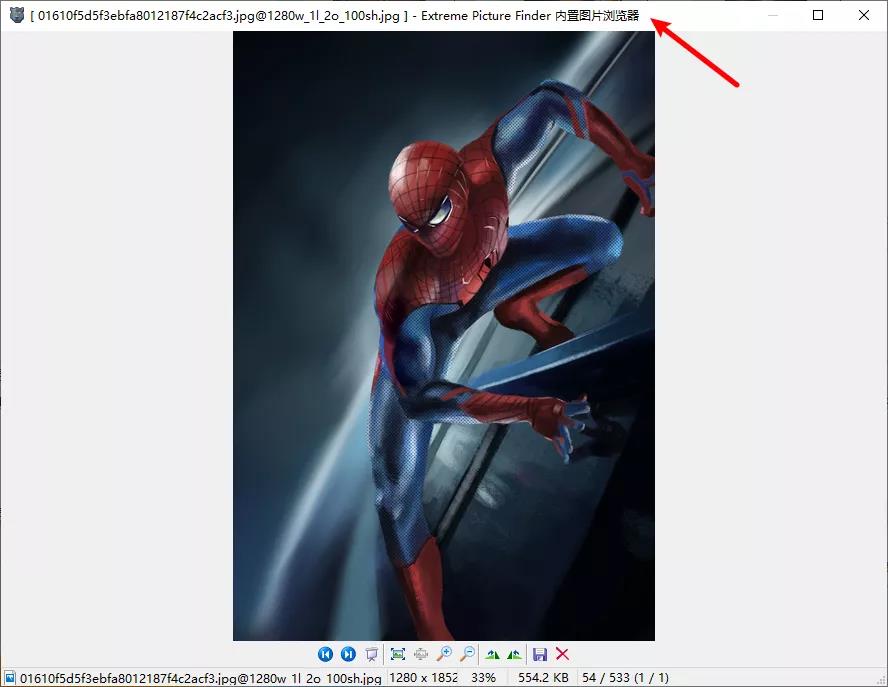Screen dimensions: 888x687
Task: Click the file icon in the status bar
Action: coord(10,677)
